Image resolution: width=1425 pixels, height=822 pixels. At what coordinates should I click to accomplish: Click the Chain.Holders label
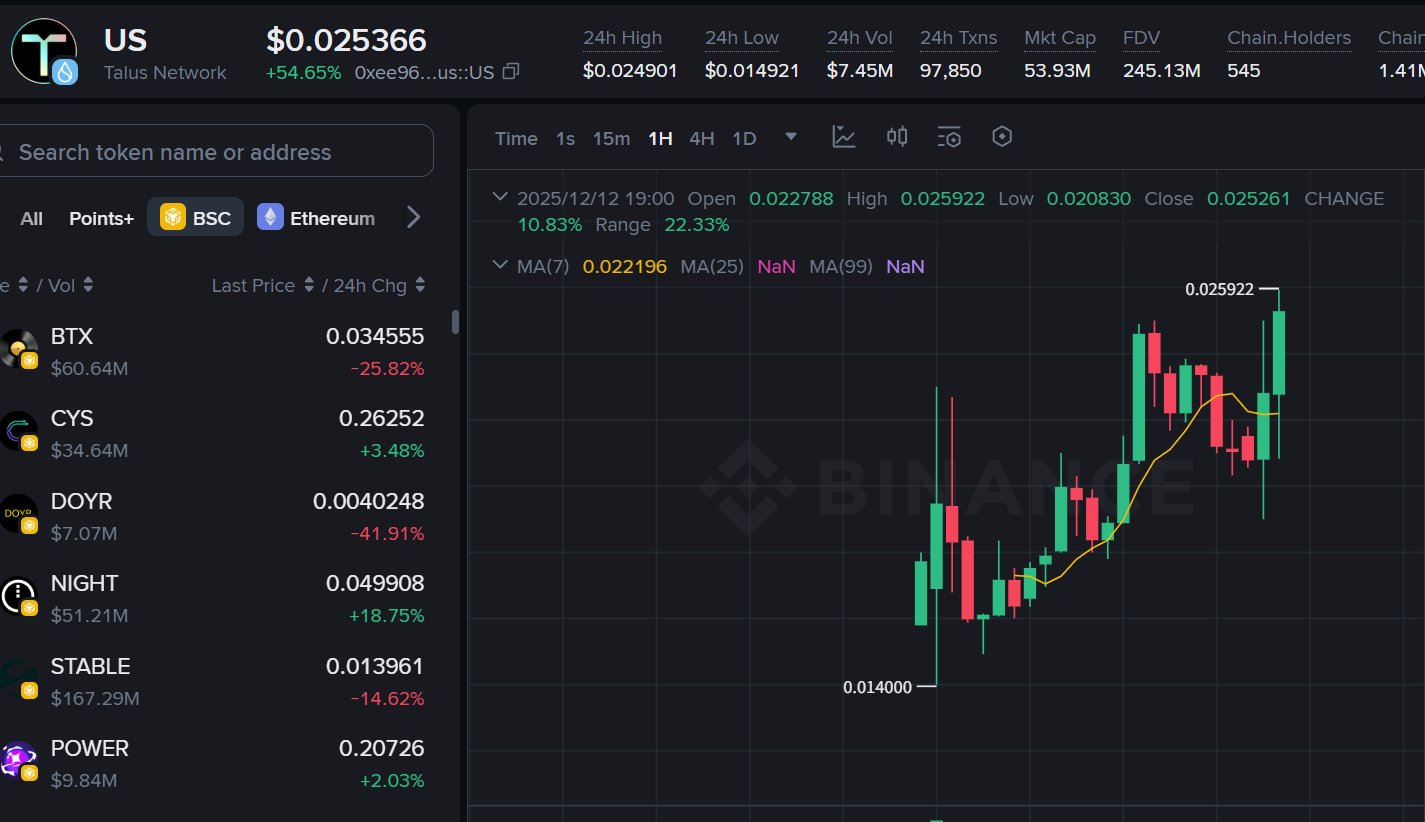click(x=1289, y=38)
